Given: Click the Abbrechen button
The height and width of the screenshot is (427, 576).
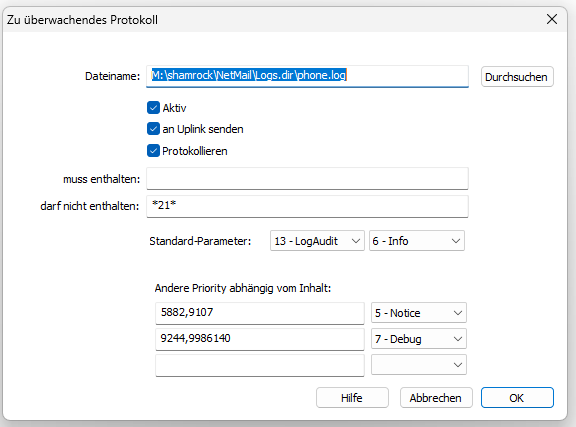Looking at the screenshot, I should coord(436,398).
